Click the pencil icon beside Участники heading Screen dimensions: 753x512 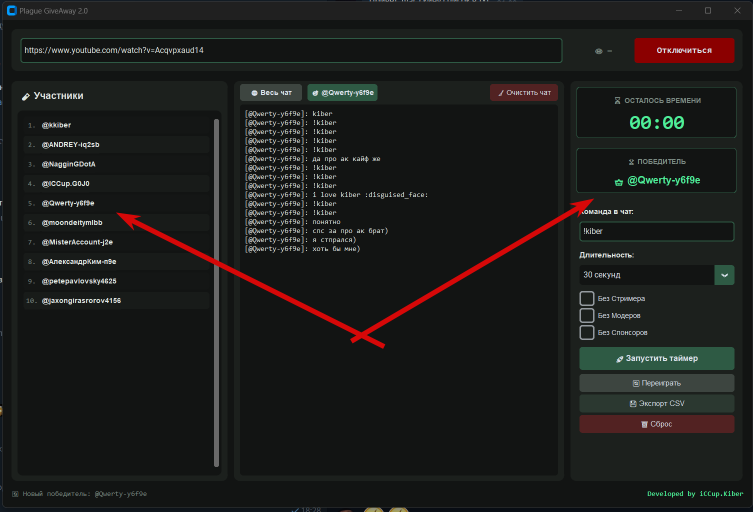(25, 97)
